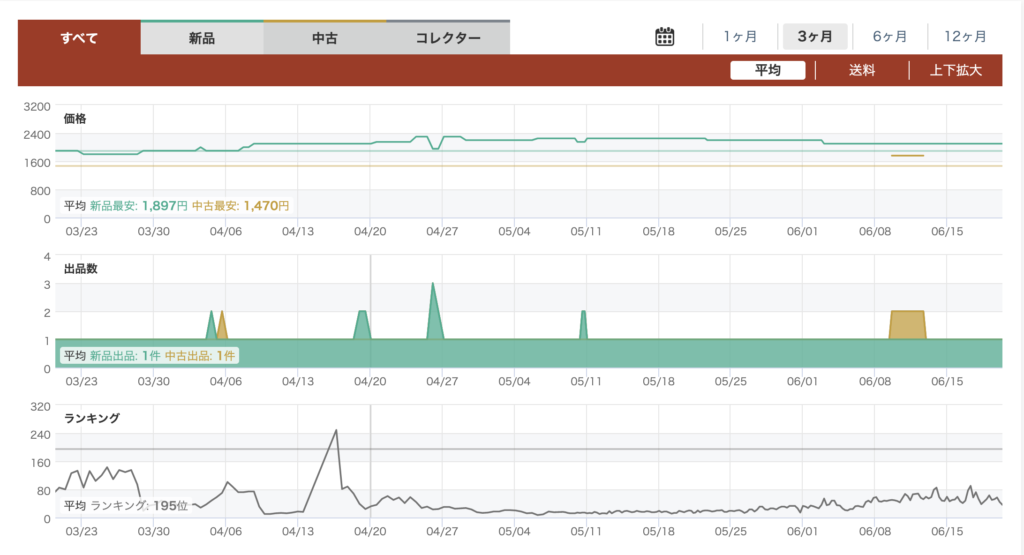Image resolution: width=1024 pixels, height=555 pixels.
Task: Click the 平均 ランキング 195位 label
Action: (125, 505)
